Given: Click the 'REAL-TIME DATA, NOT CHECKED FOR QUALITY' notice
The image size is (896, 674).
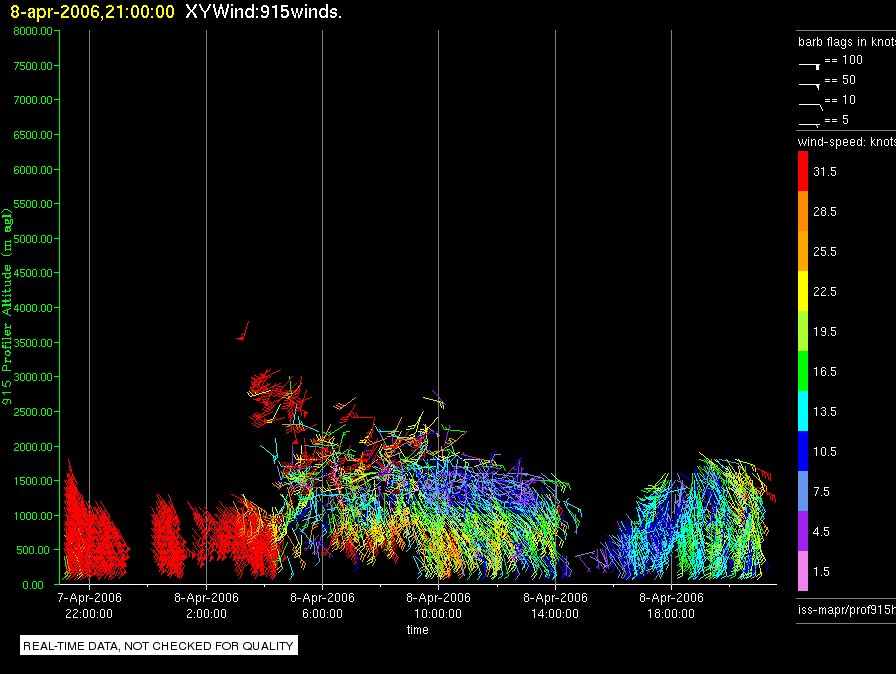Looking at the screenshot, I should pos(158,646).
